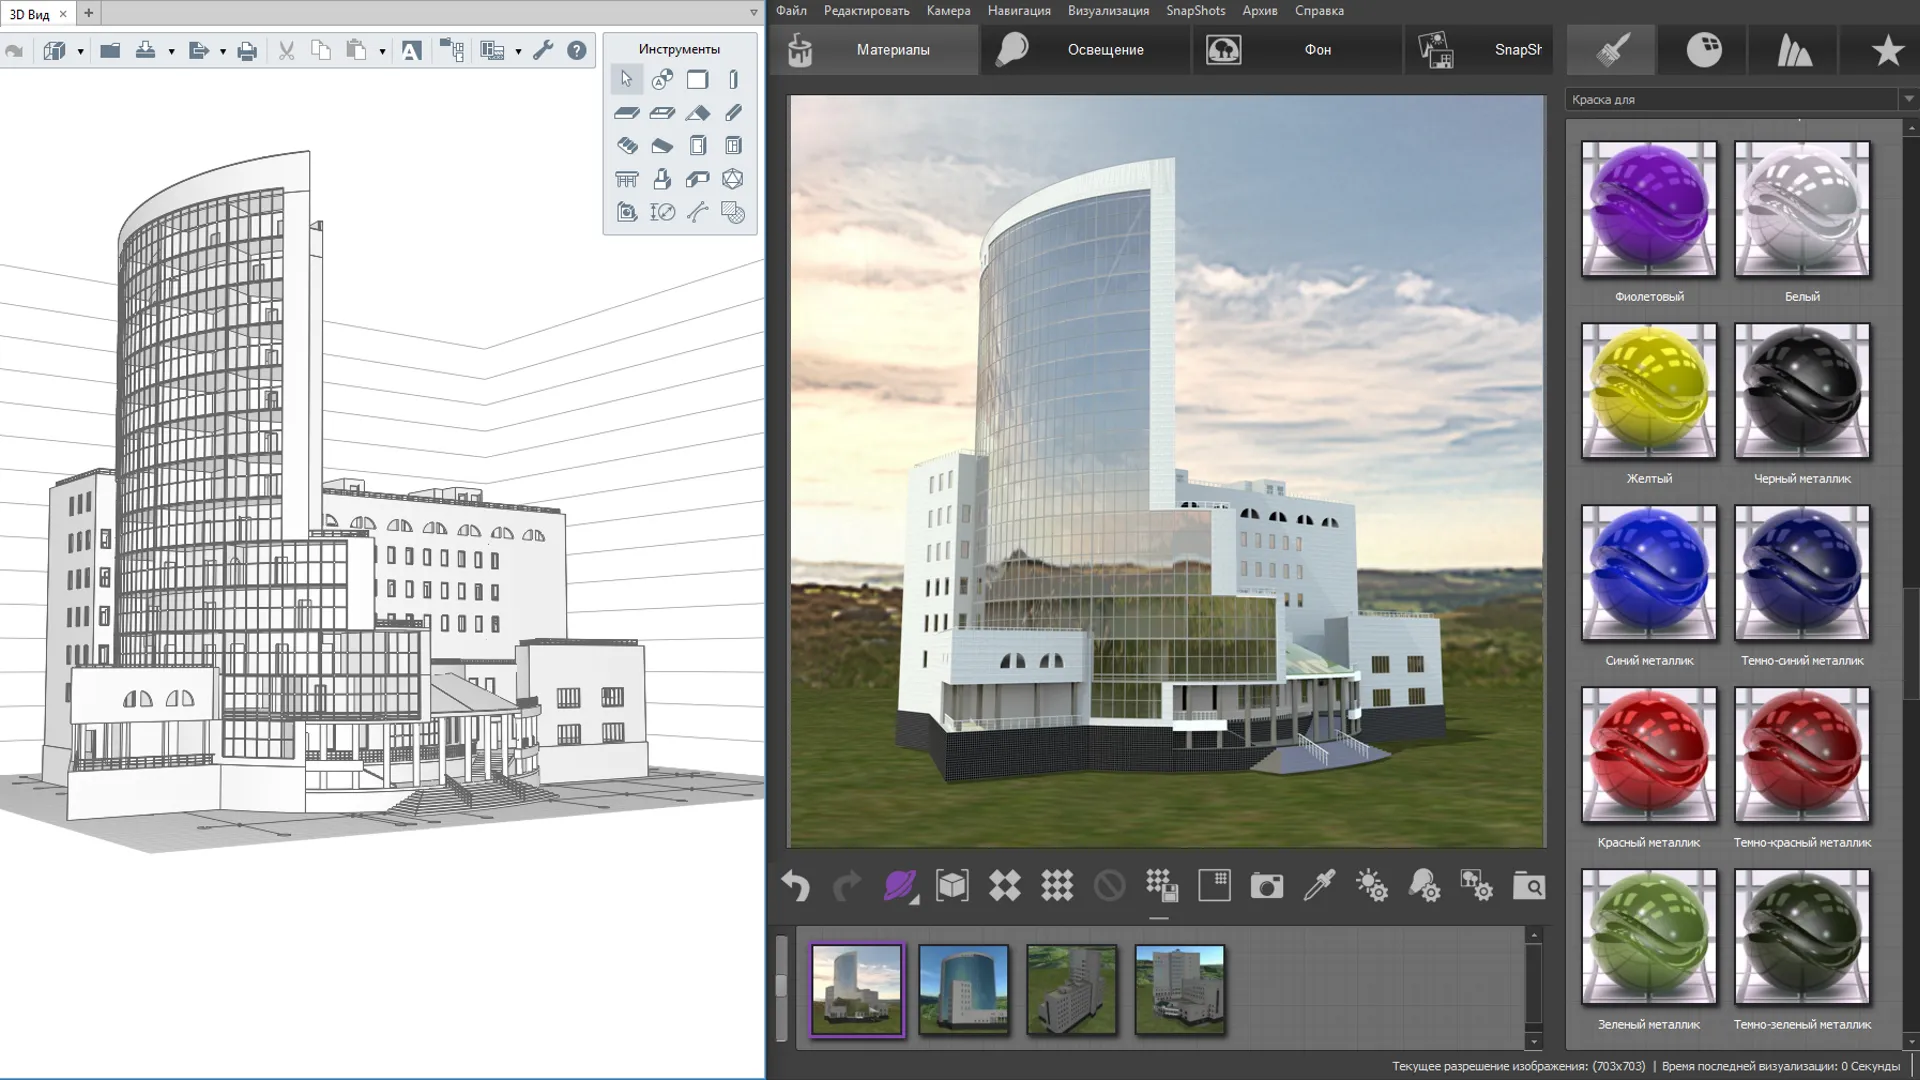Click the wrench settings icon in the toolbar

(543, 51)
